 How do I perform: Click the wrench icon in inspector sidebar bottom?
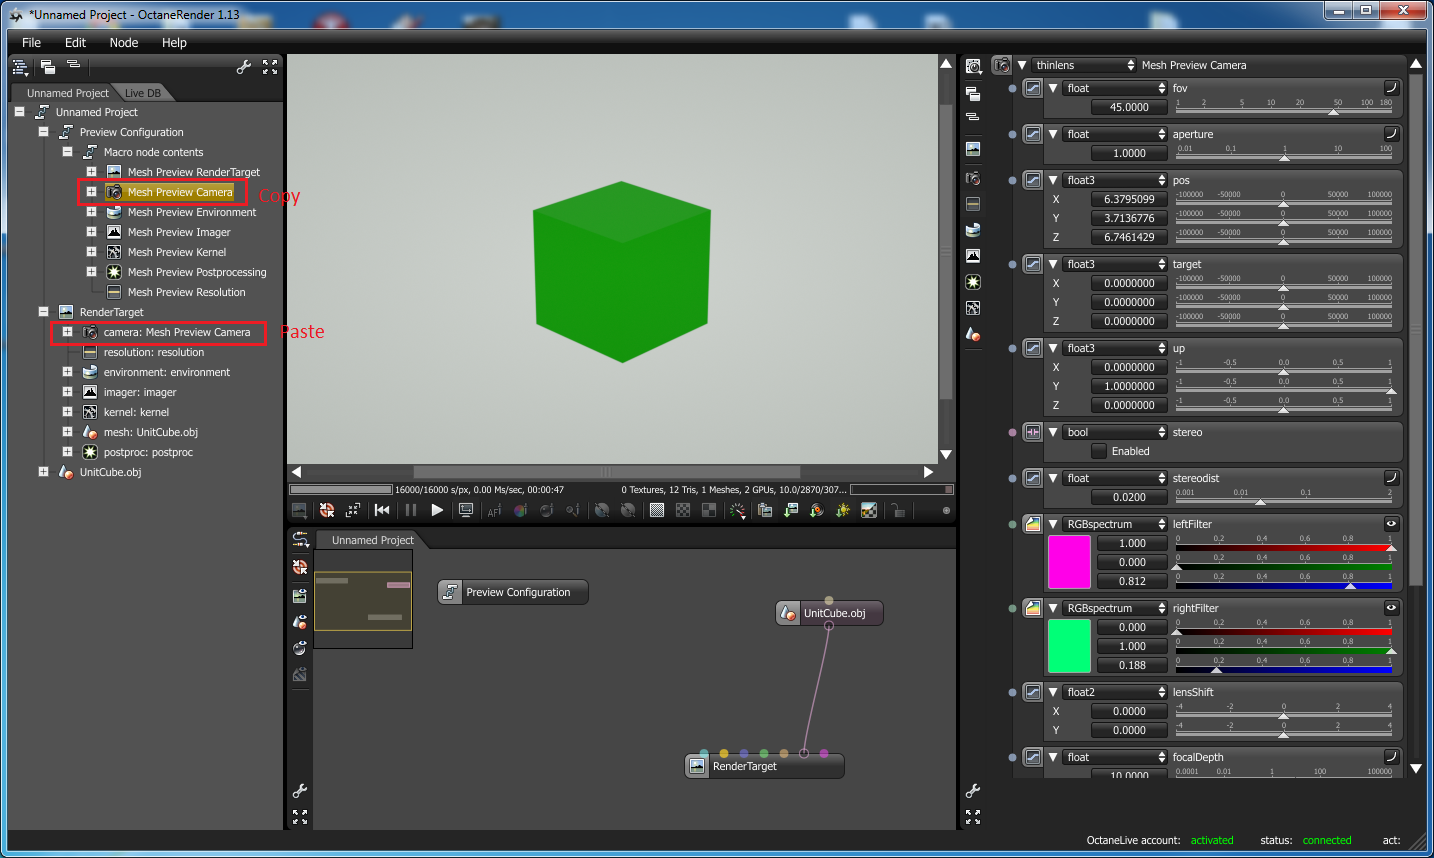973,791
